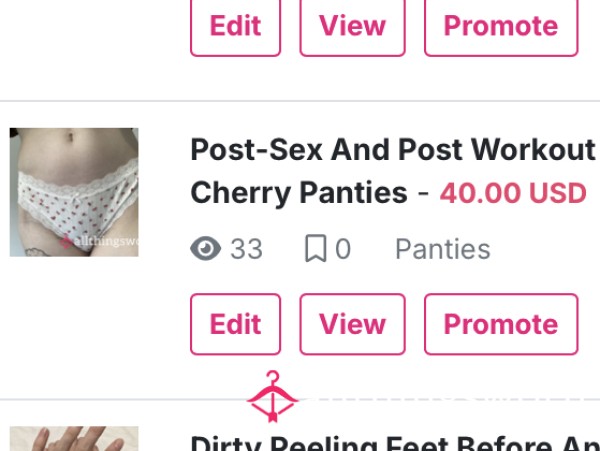Click View on the topmost listing
Screen dimensions: 600x451
tap(352, 27)
